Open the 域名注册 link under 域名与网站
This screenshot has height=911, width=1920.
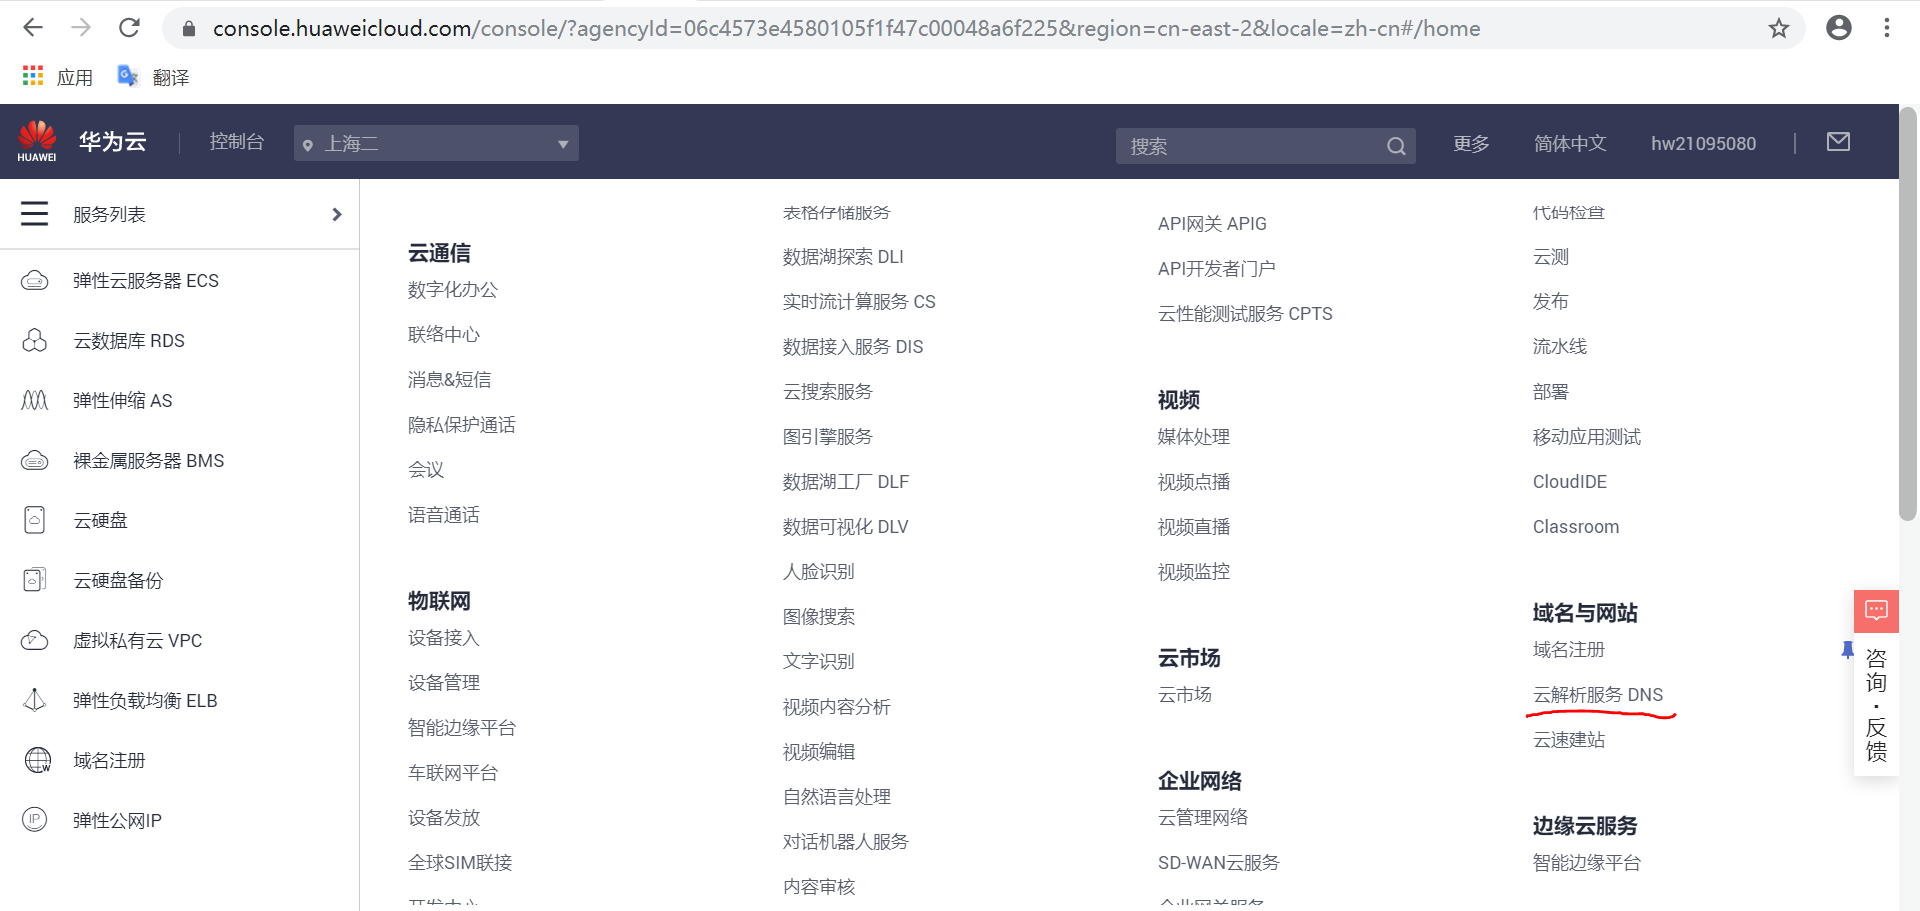click(x=1566, y=649)
